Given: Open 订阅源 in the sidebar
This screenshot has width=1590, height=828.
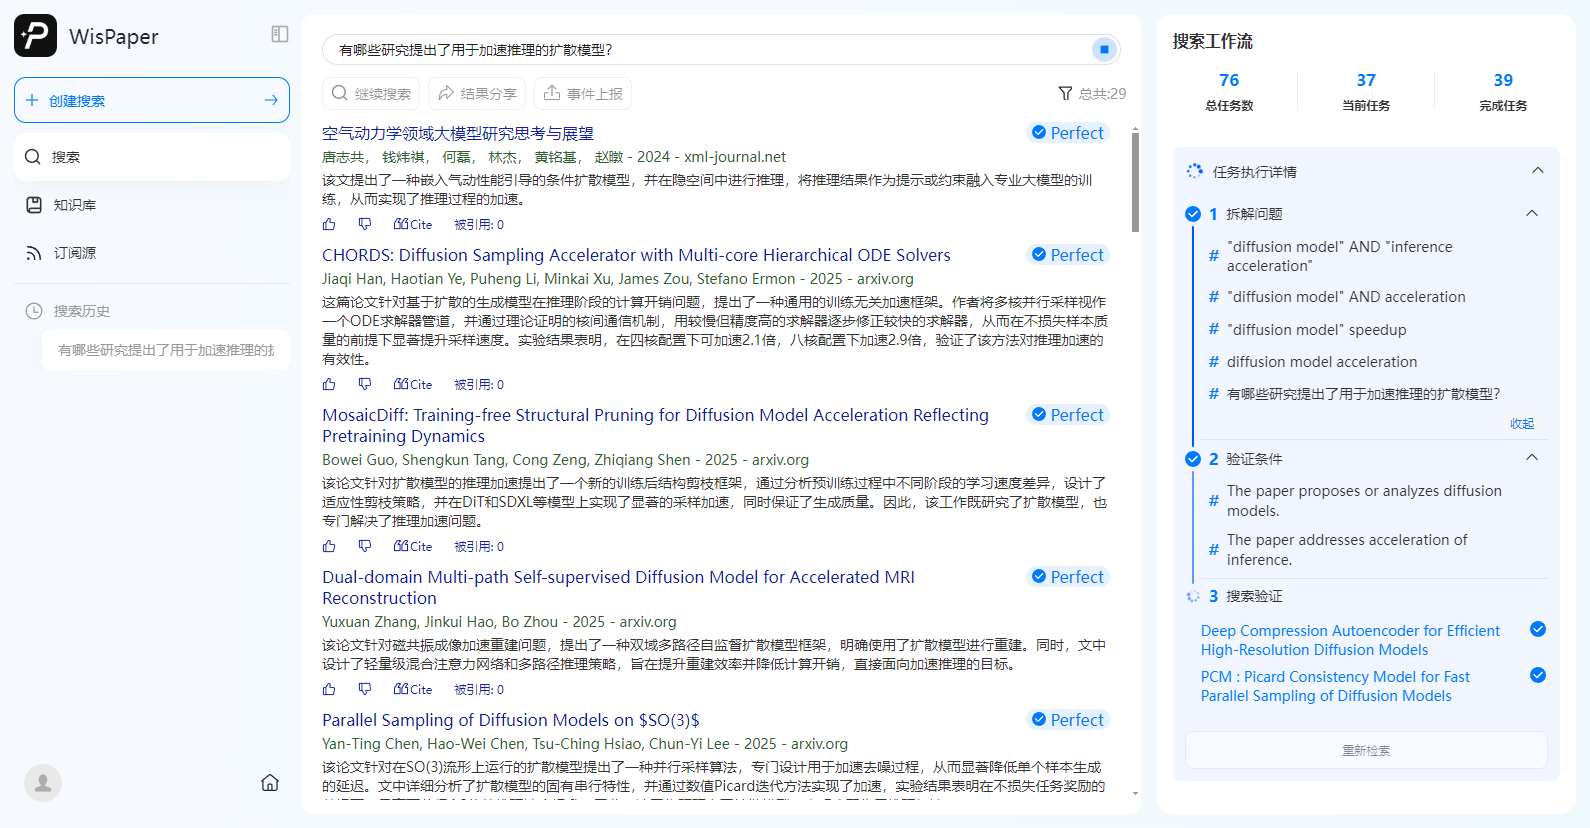Looking at the screenshot, I should (x=75, y=253).
